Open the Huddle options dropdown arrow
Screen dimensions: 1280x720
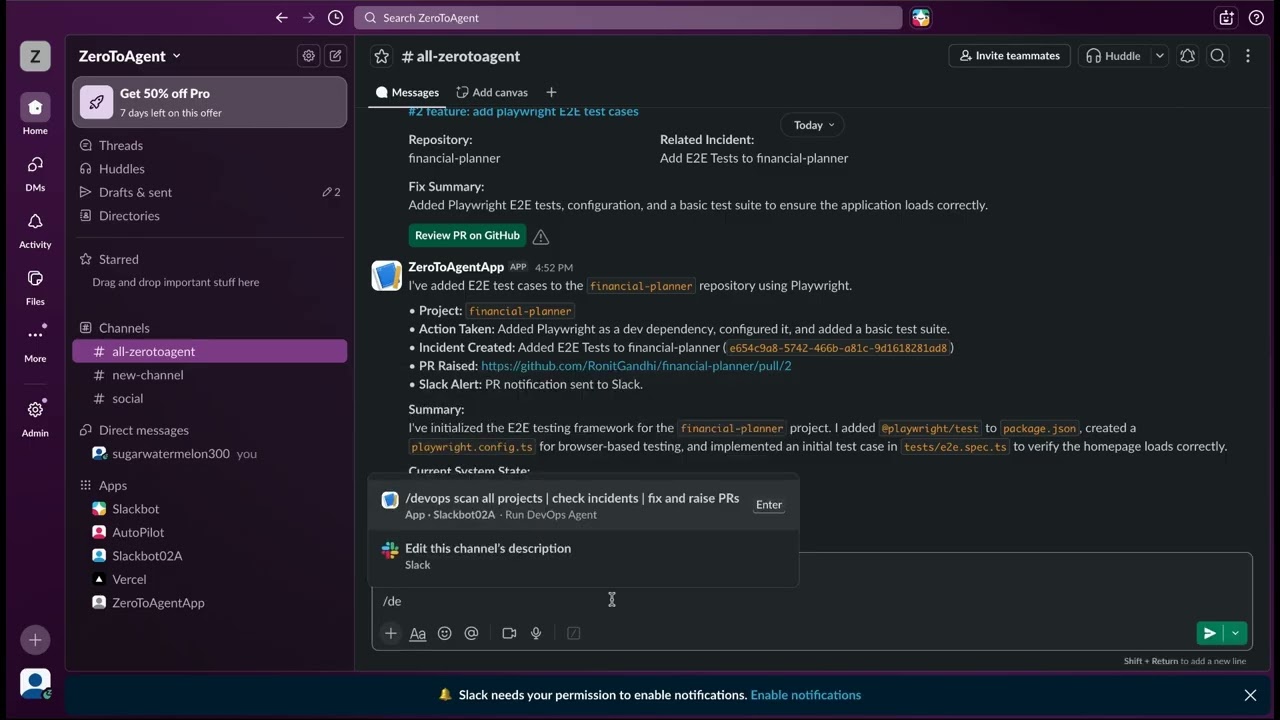1160,56
